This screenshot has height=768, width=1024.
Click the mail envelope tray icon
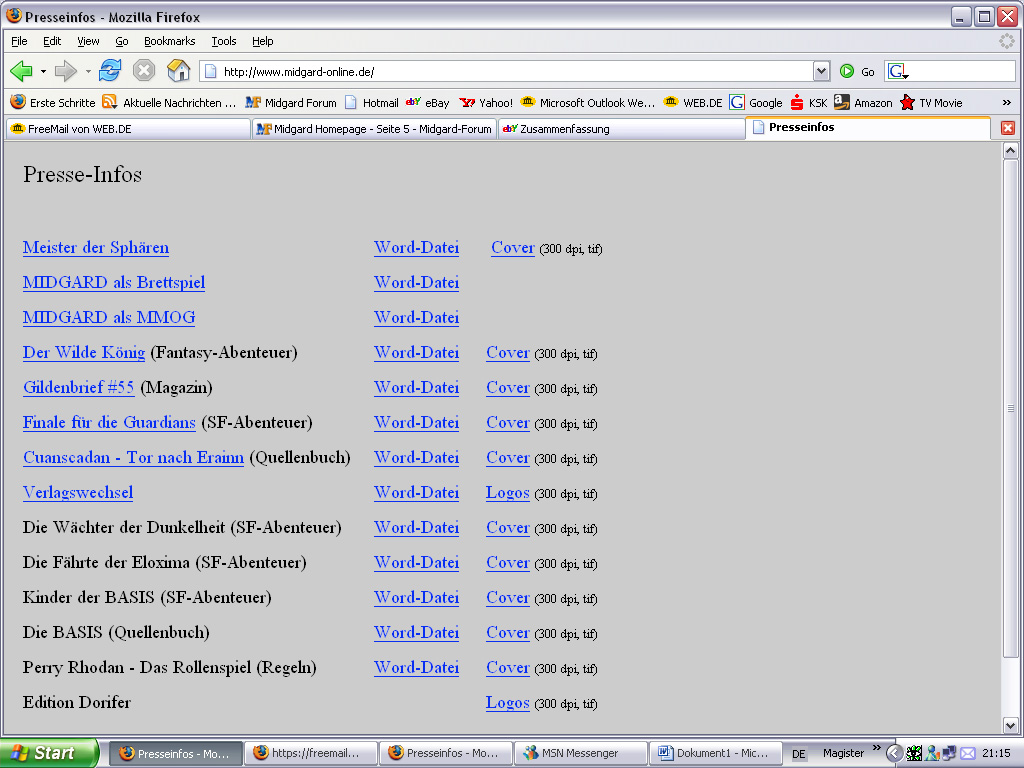pyautogui.click(x=968, y=754)
